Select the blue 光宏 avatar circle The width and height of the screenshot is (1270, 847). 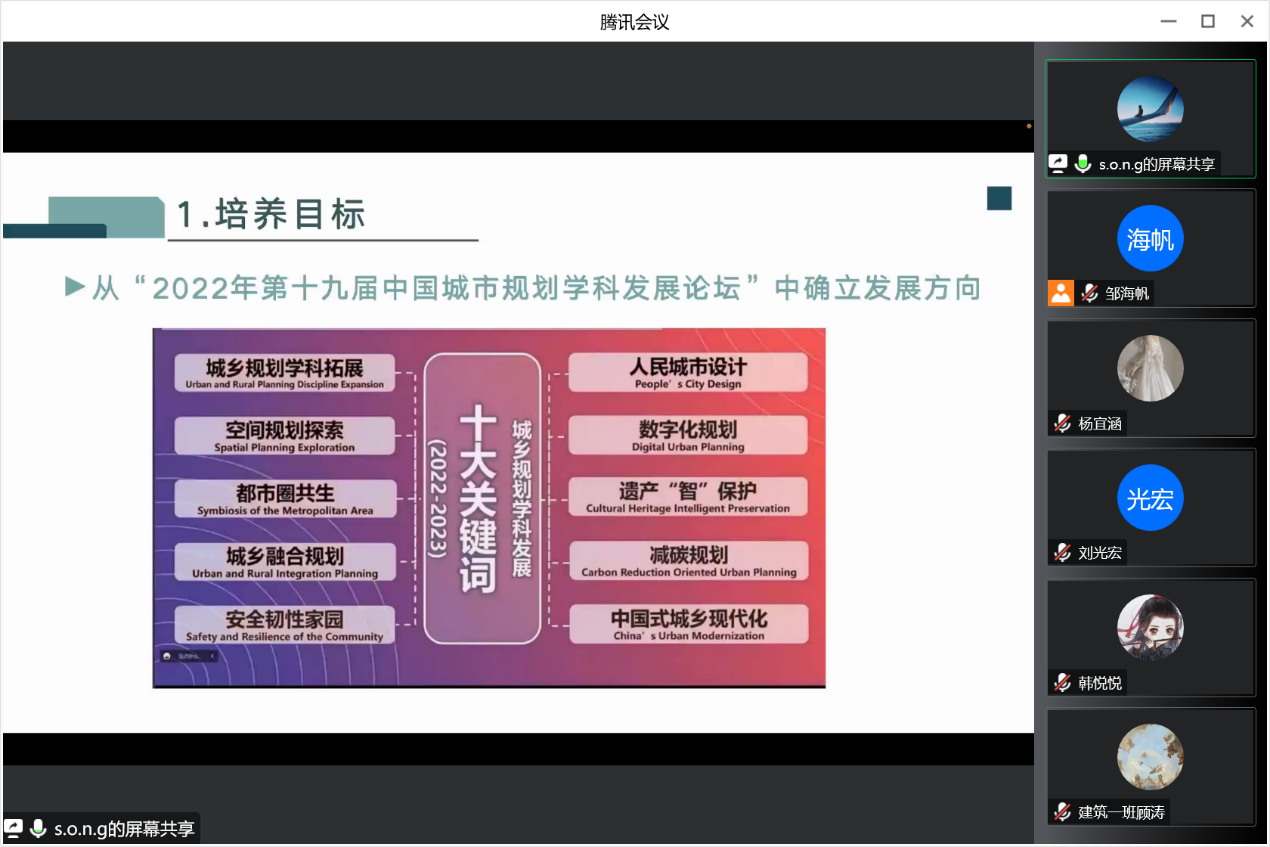click(x=1150, y=498)
